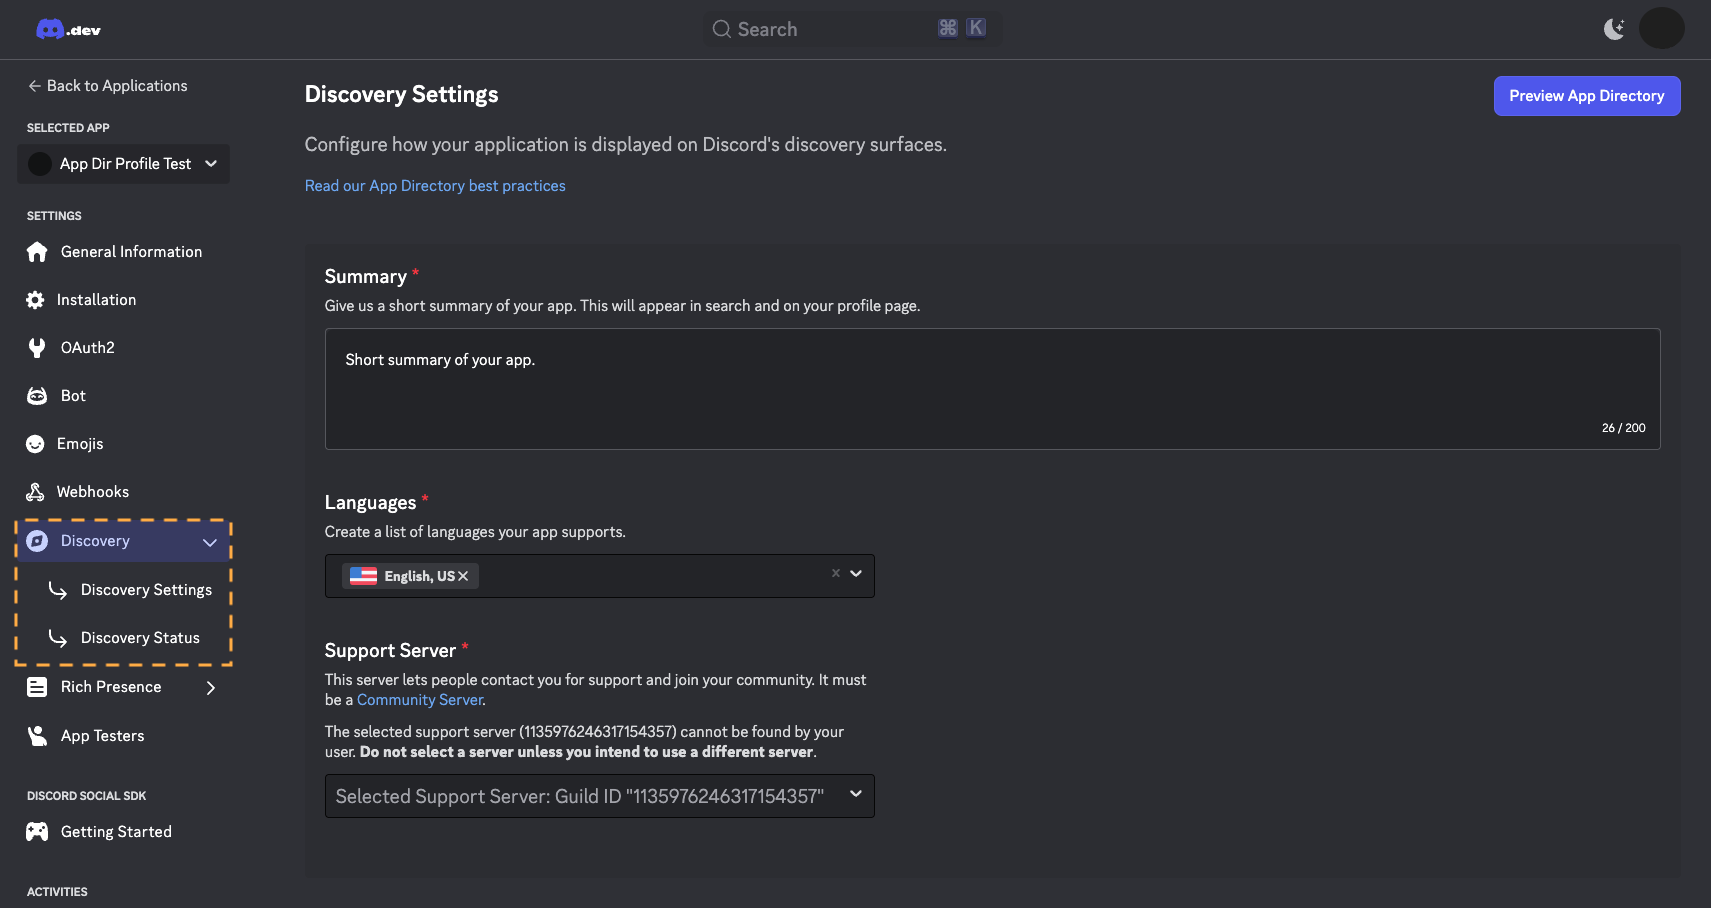Click the Preview App Directory button
Viewport: 1711px width, 908px height.
point(1586,96)
